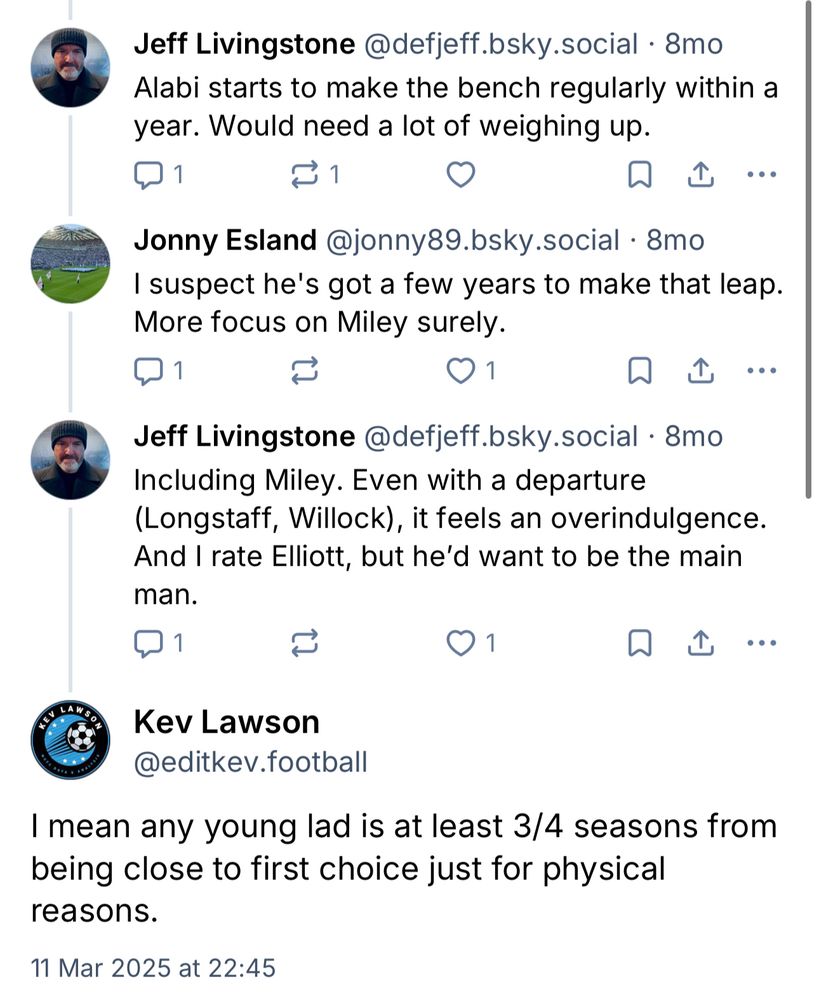Repost Jonny Esland's Miley post
The width and height of the screenshot is (819, 1000).
pos(303,372)
